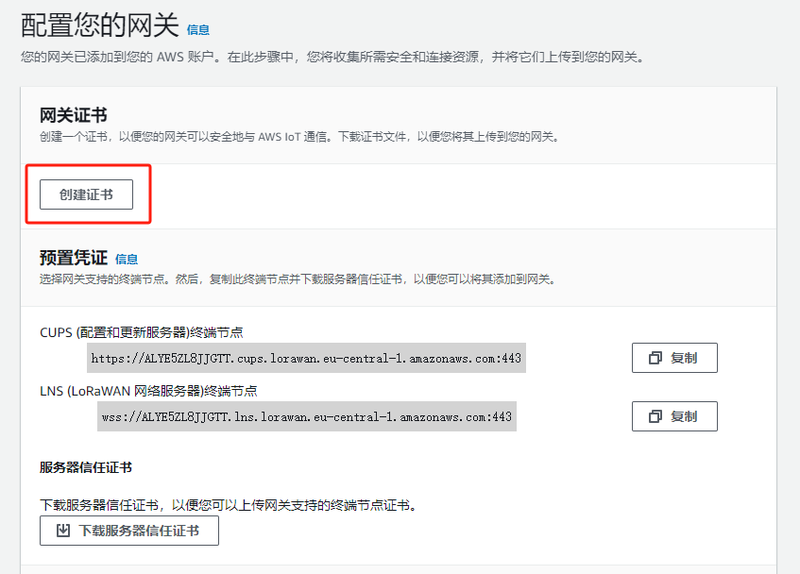This screenshot has width=800, height=574.
Task: Click the 创建证书 button
Action: [x=86, y=194]
